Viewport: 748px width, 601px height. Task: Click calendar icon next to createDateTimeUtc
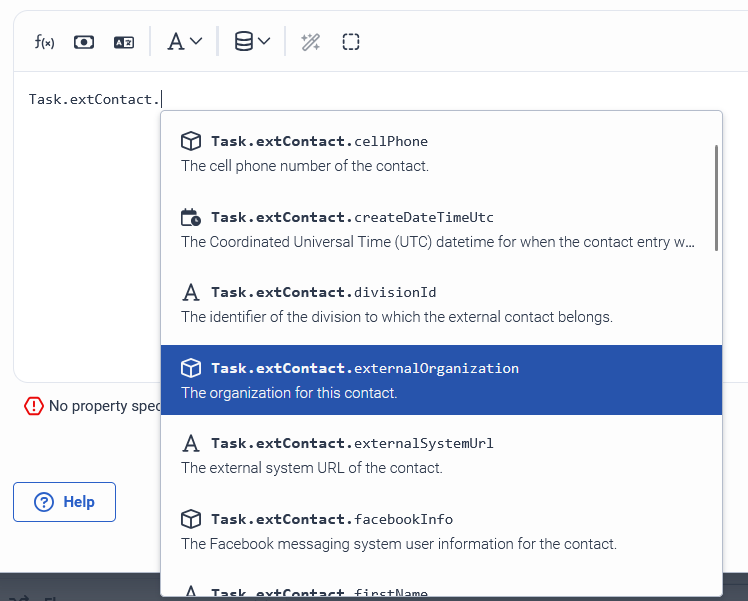pos(190,217)
